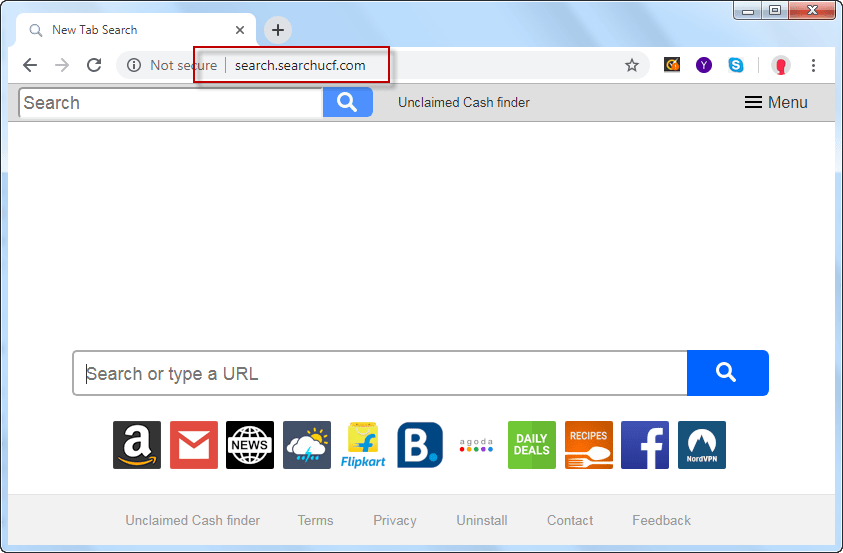Viewport: 843px width, 553px height.
Task: Open the Daily Deals tile
Action: pos(532,445)
